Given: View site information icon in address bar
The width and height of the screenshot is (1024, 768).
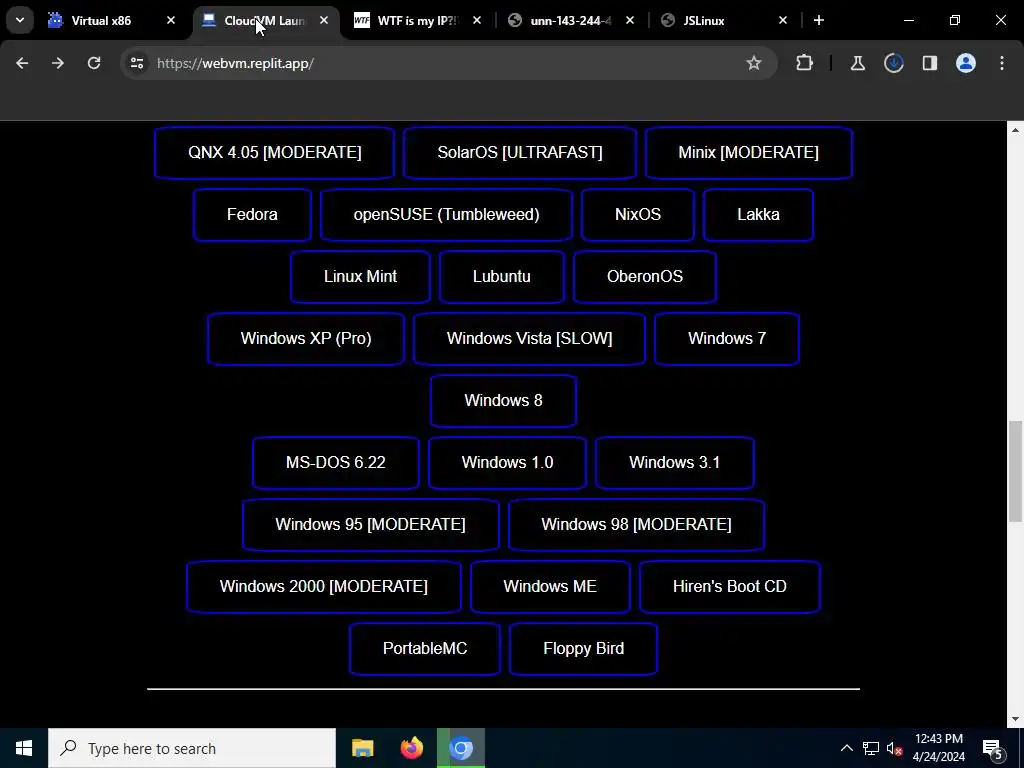Looking at the screenshot, I should point(136,63).
